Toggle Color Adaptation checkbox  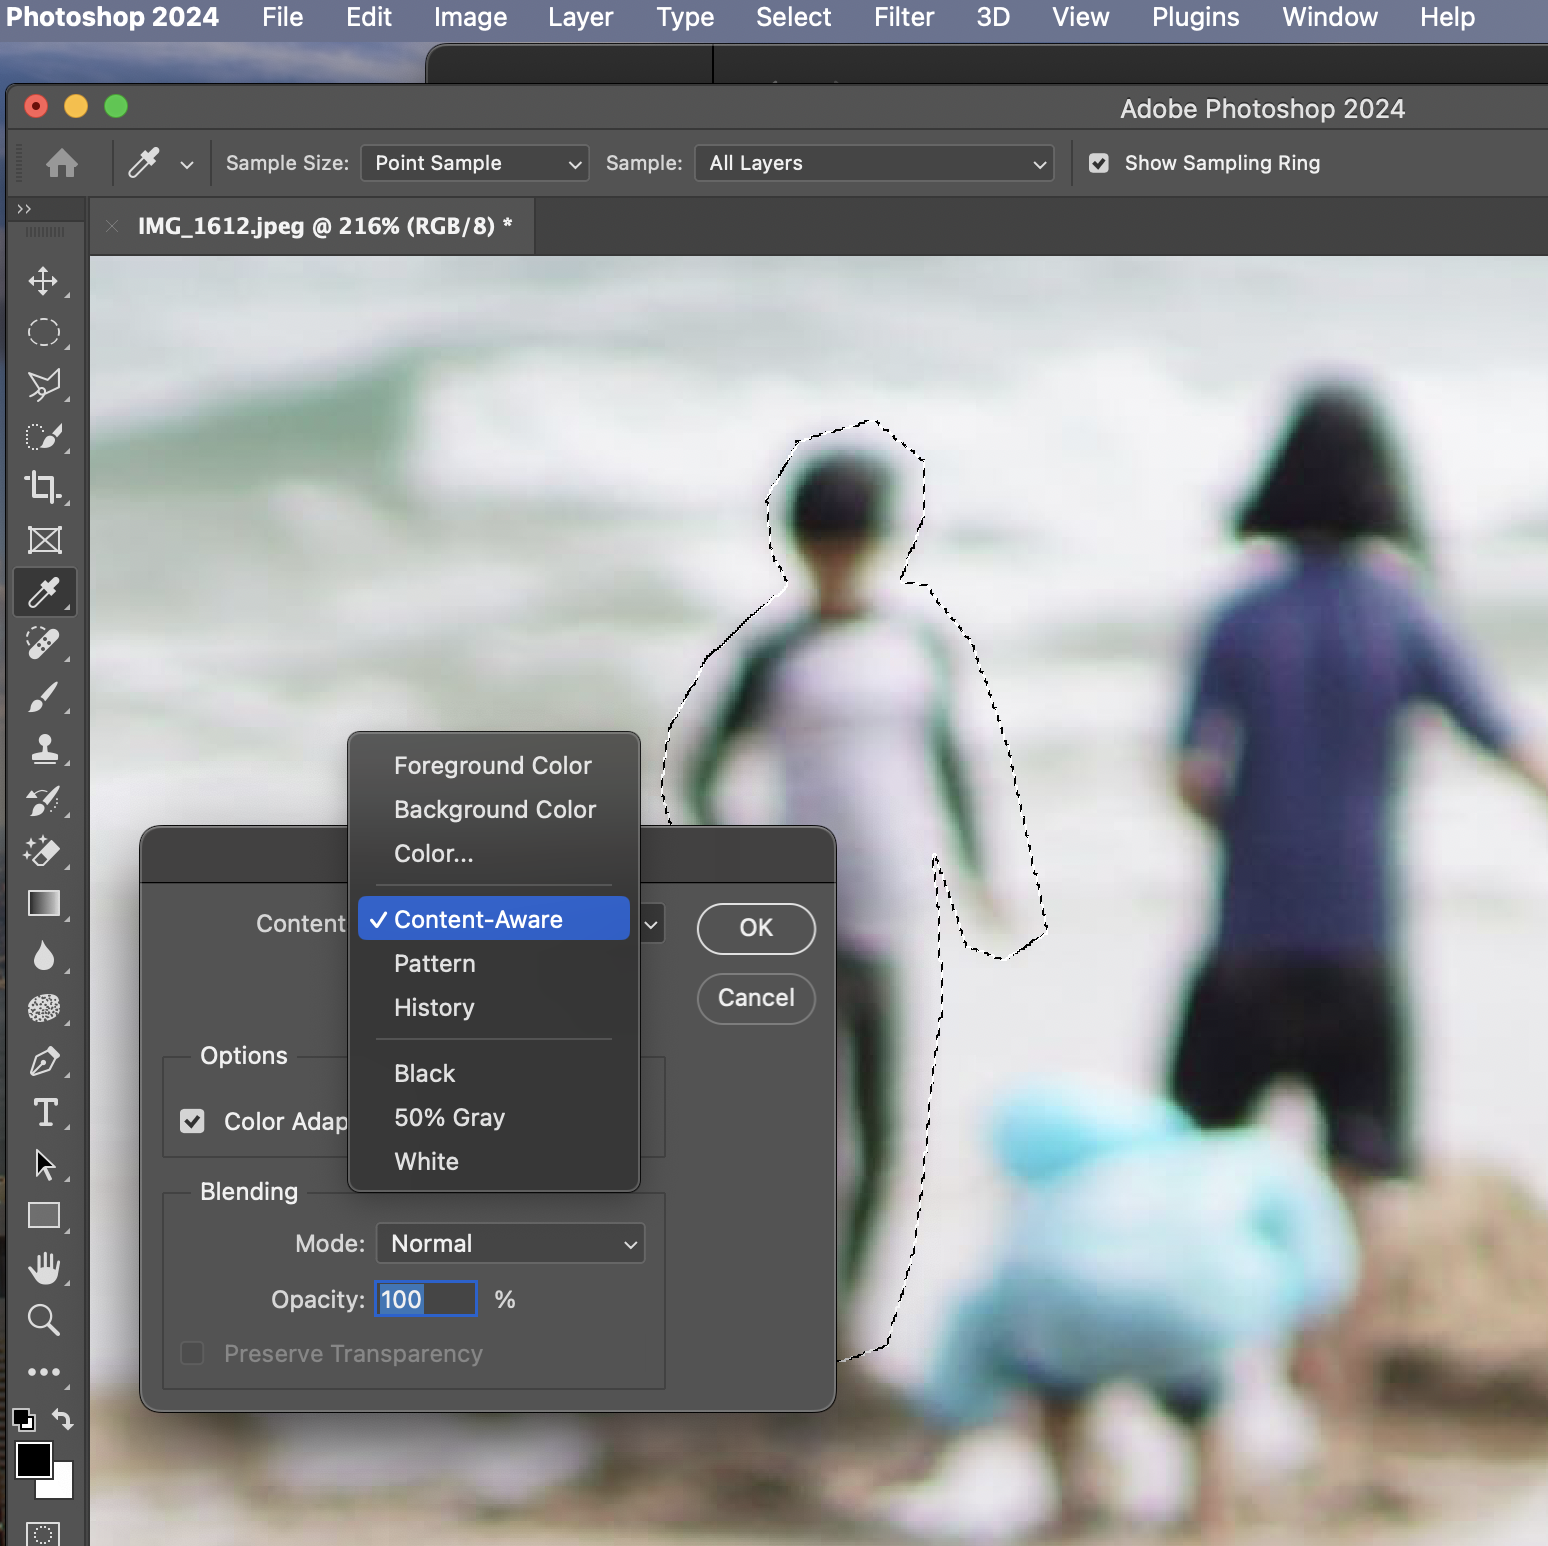192,1121
